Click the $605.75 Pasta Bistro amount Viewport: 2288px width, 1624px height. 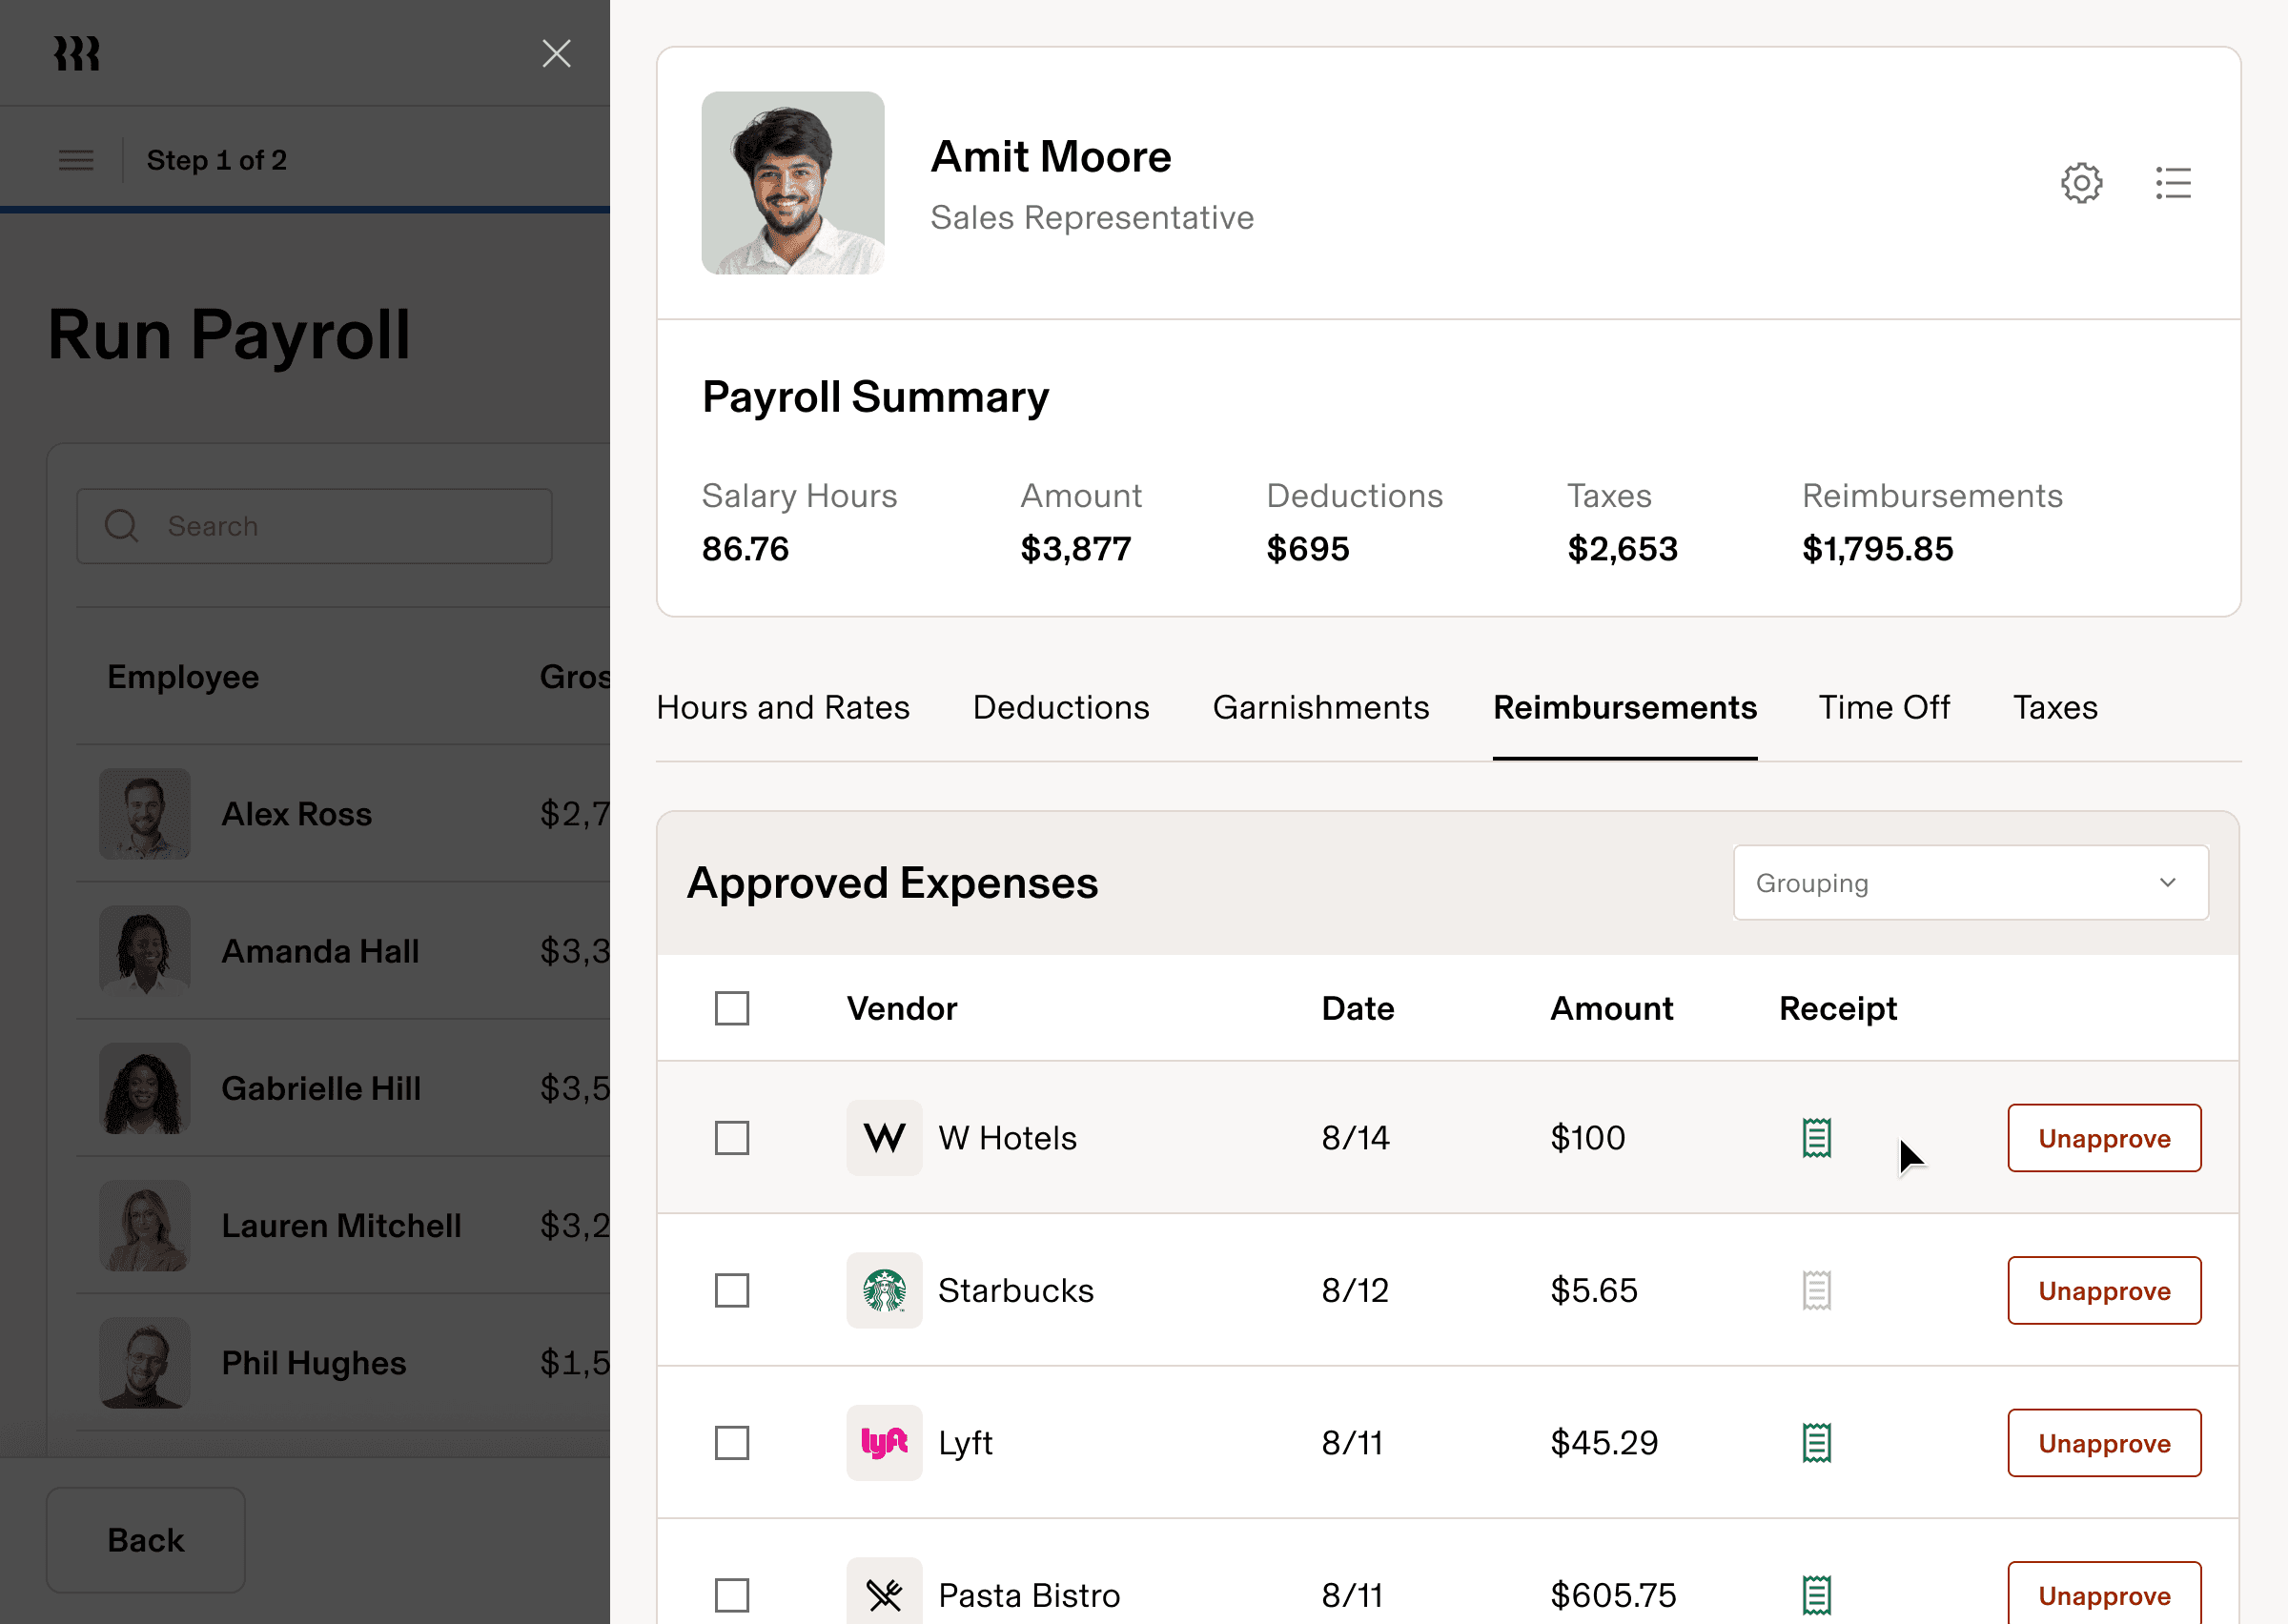pos(1613,1595)
